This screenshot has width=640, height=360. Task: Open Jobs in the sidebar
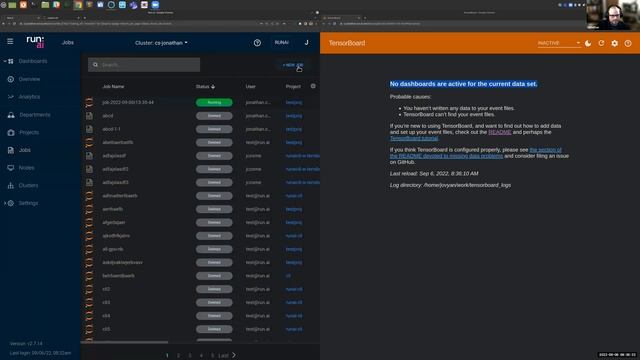coord(25,150)
